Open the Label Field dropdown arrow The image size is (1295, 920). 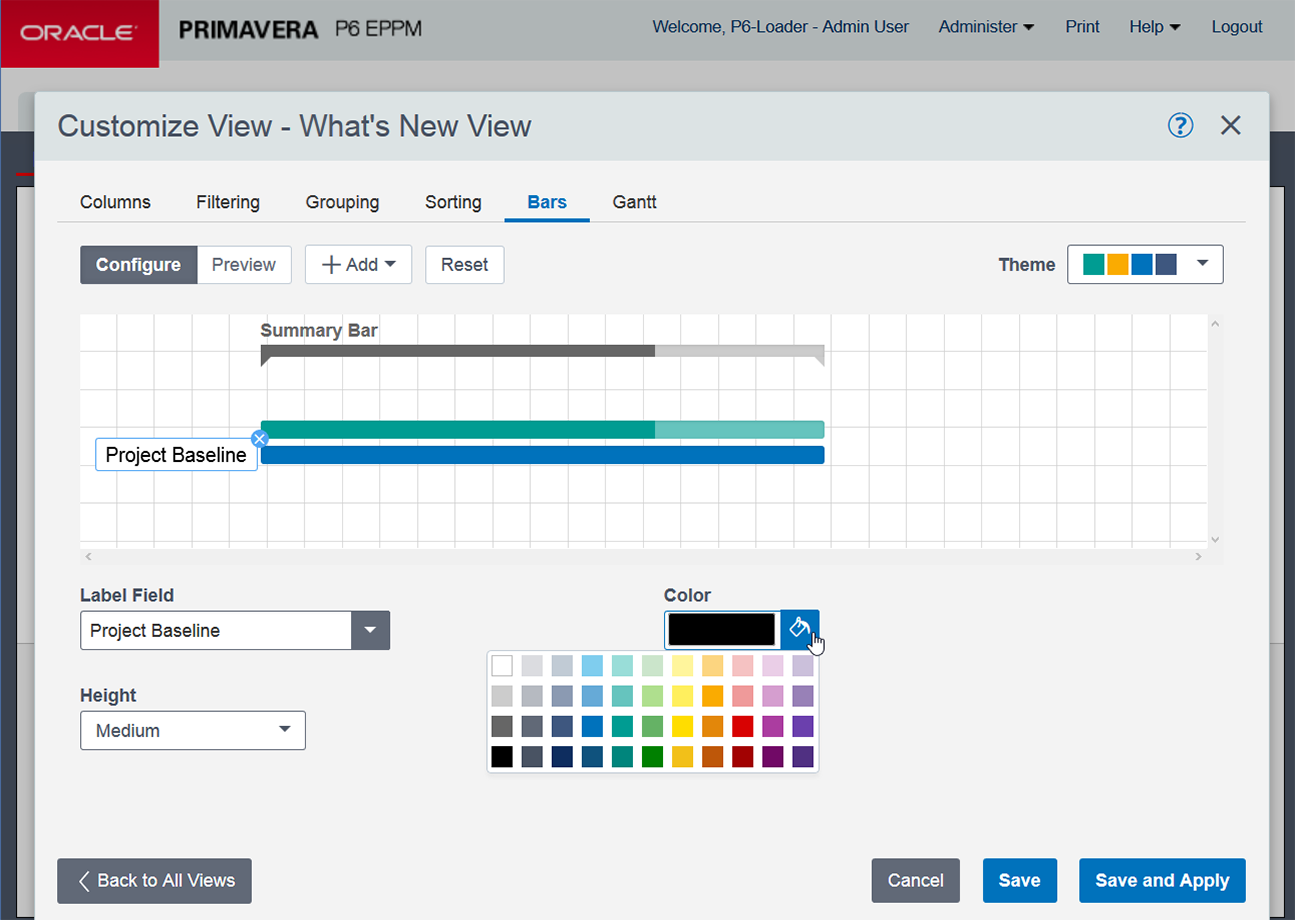point(370,631)
